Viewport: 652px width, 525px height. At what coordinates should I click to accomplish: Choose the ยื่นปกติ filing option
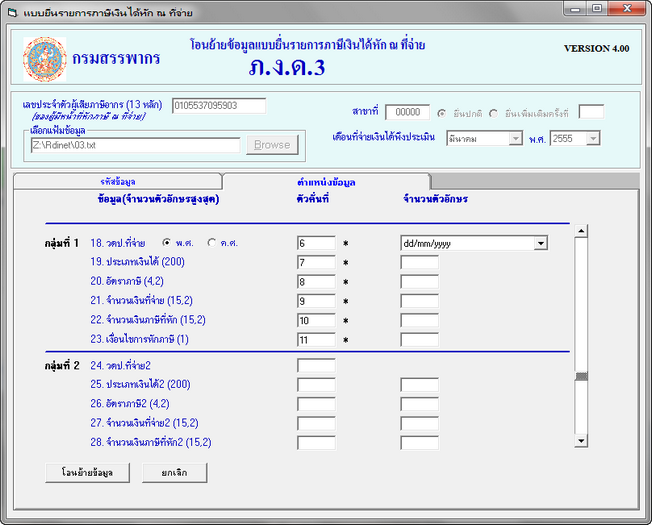(441, 112)
